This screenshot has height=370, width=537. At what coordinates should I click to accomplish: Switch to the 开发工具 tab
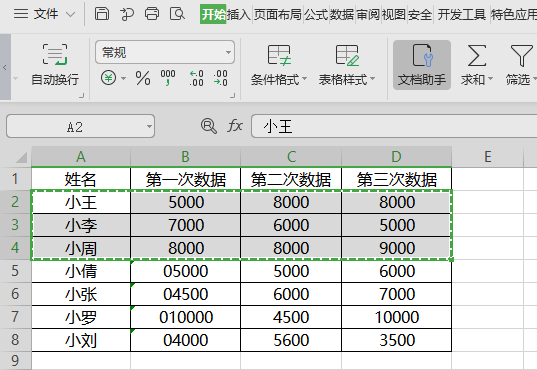pyautogui.click(x=462, y=14)
